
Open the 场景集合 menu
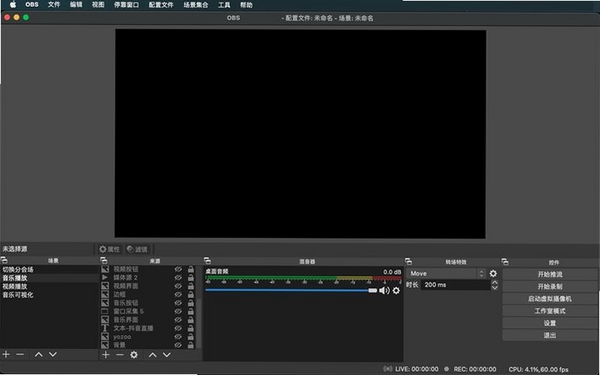(x=196, y=5)
